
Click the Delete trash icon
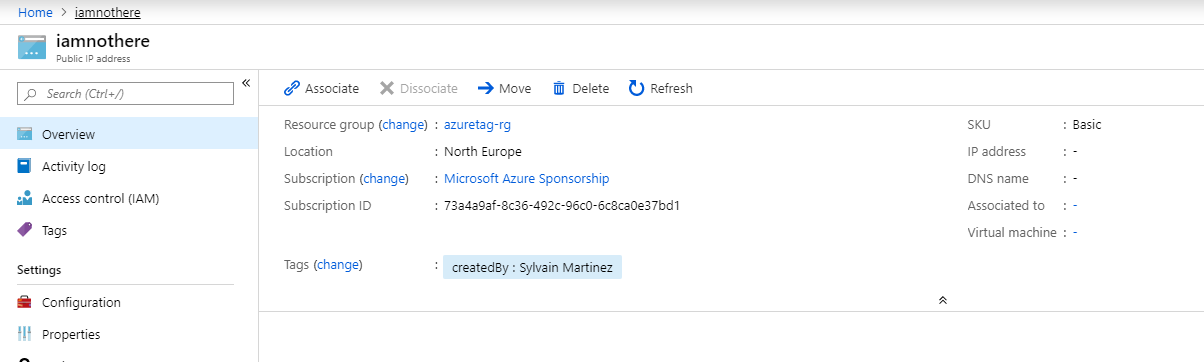click(x=559, y=88)
